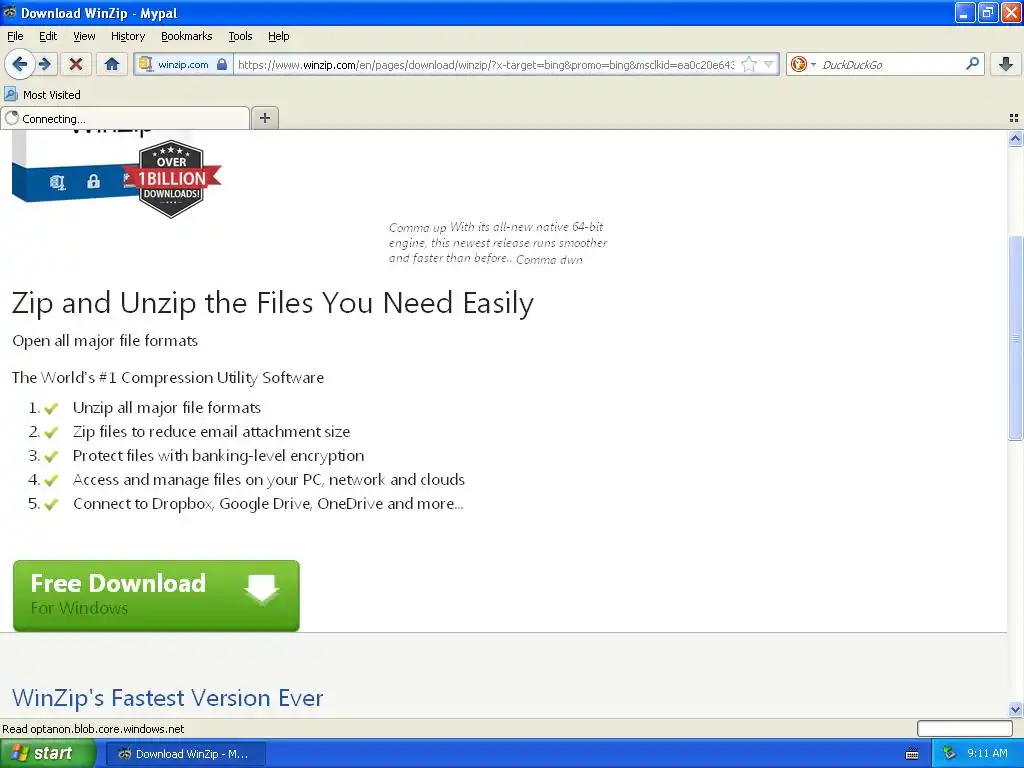Image resolution: width=1024 pixels, height=768 pixels.
Task: Click the DuckDuckGo search engine icon
Action: [x=798, y=64]
